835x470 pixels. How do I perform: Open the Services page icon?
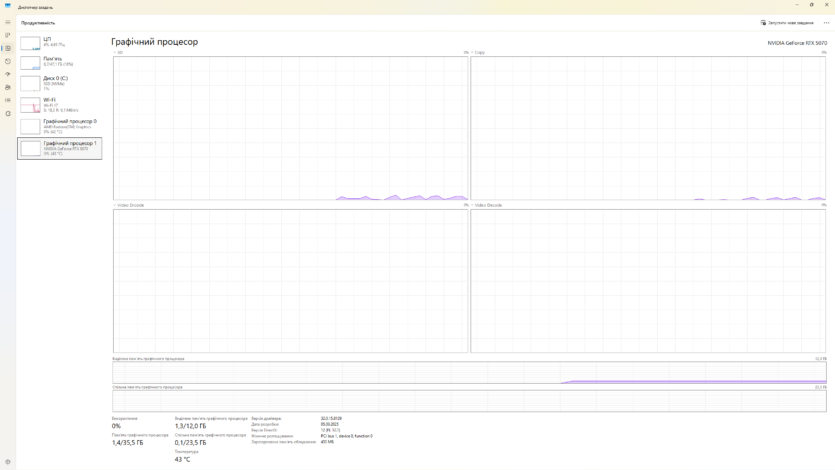point(8,113)
